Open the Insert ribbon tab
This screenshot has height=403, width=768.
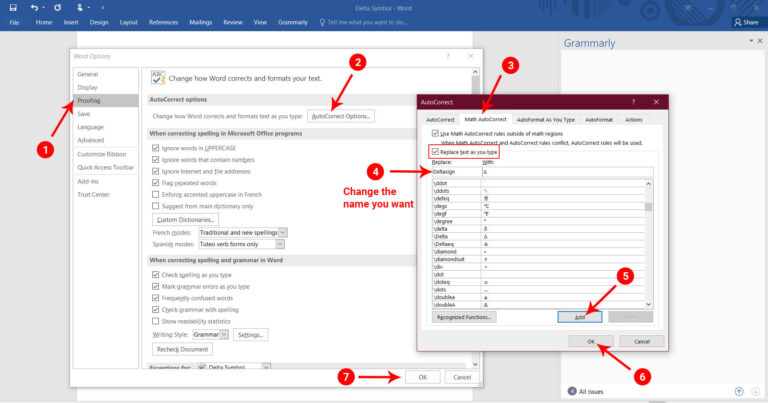click(71, 23)
